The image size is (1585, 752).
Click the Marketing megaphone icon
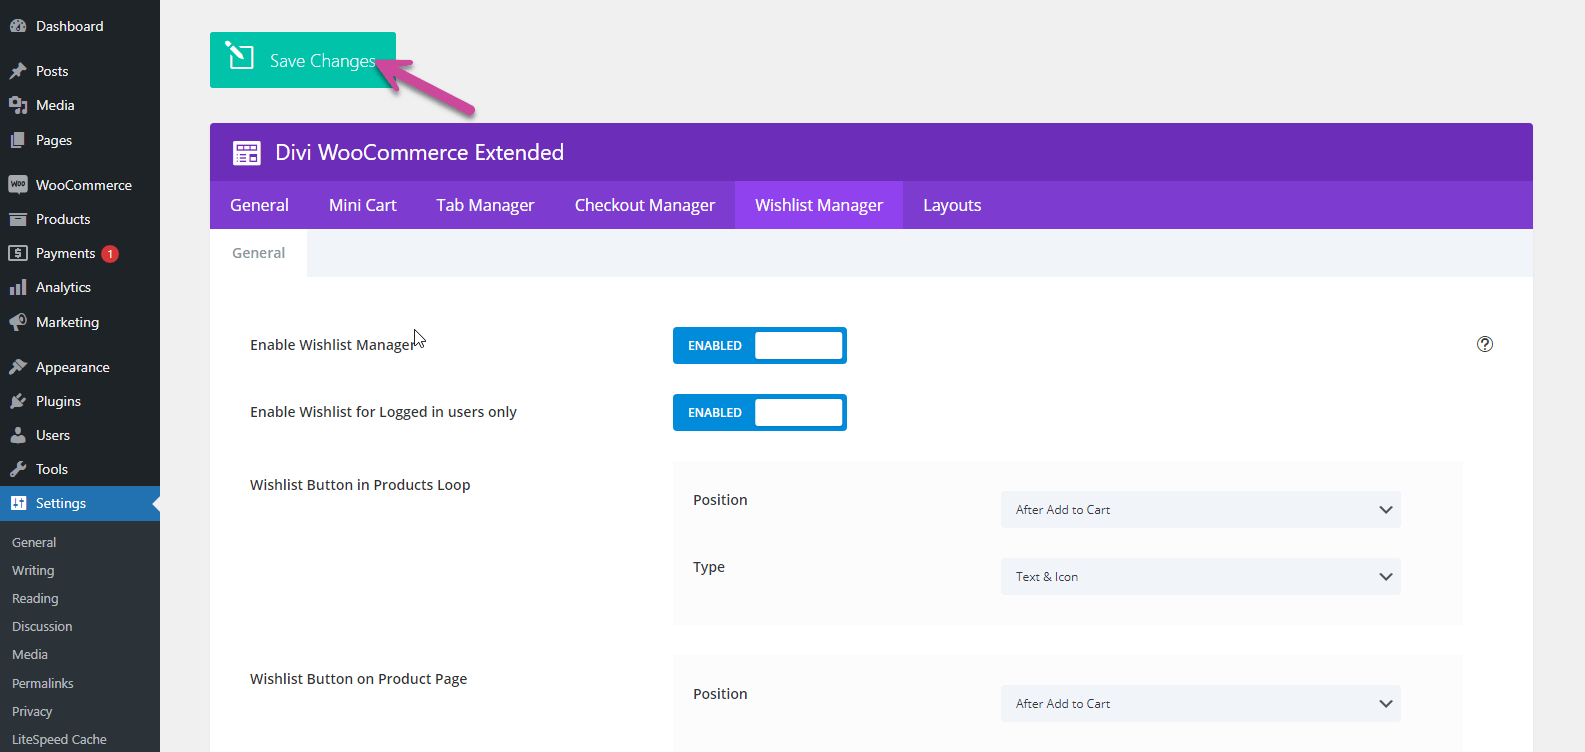tap(18, 322)
